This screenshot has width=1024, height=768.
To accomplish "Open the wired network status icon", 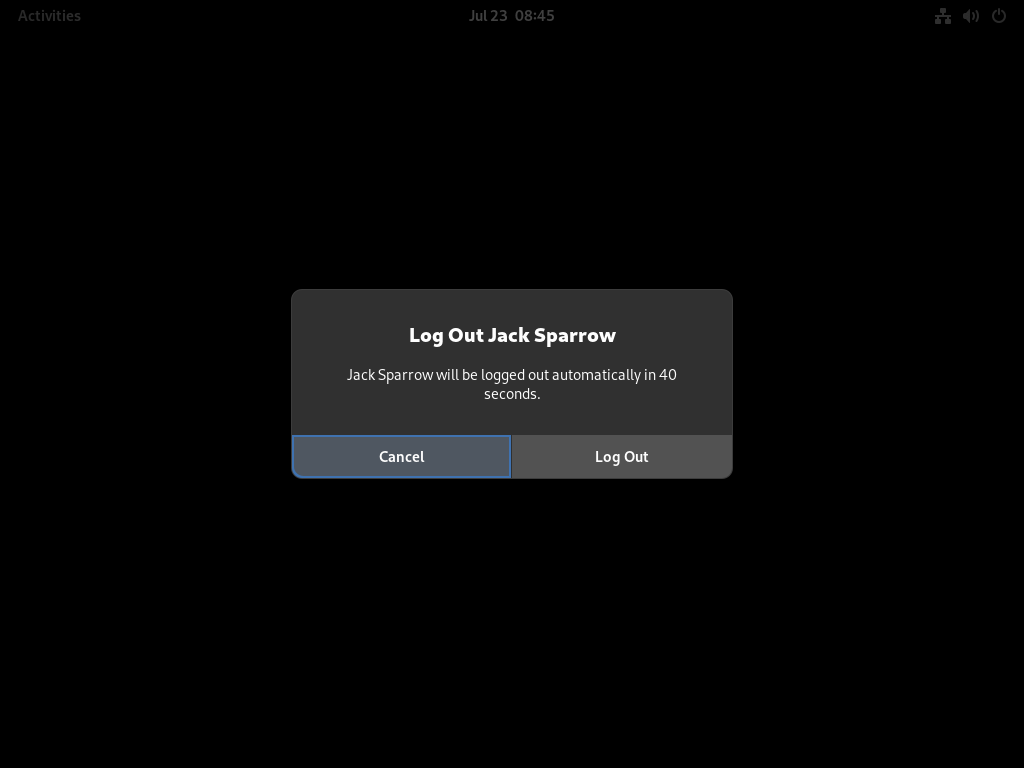I will [x=942, y=16].
